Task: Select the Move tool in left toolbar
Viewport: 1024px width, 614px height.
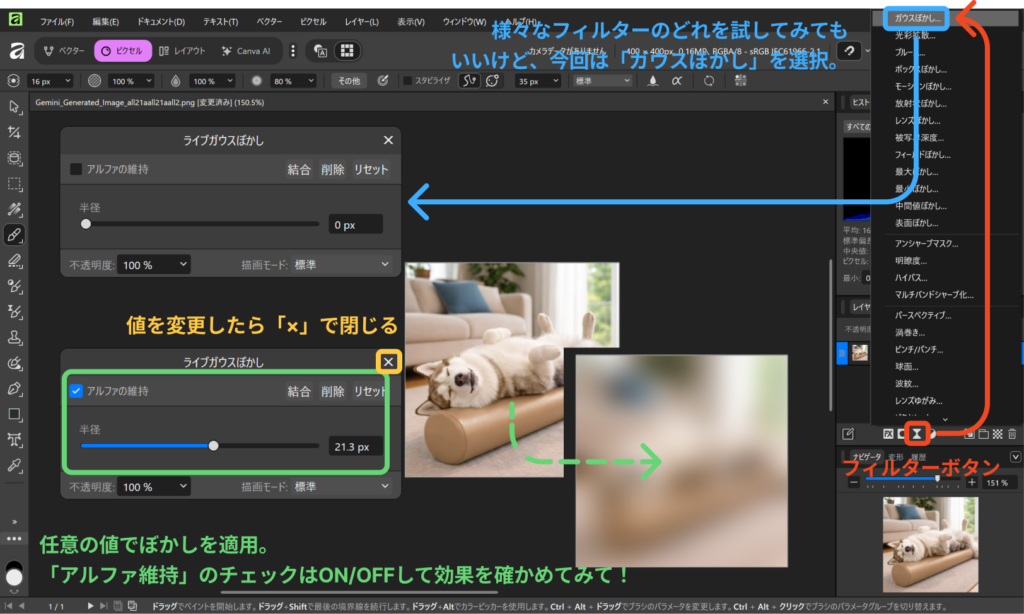Action: pyautogui.click(x=14, y=106)
